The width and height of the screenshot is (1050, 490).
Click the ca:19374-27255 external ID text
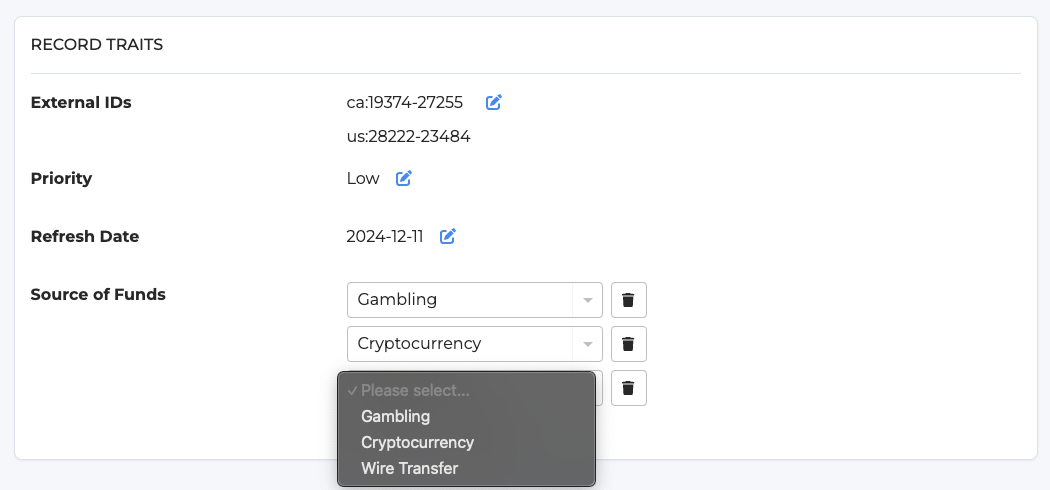(x=404, y=102)
